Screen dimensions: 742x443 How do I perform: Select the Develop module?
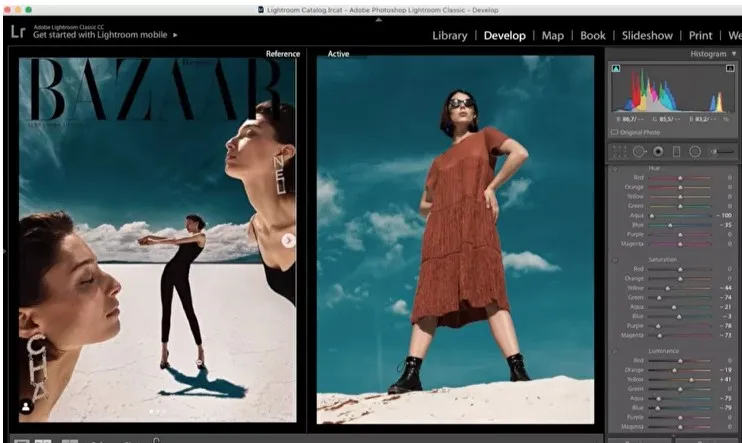click(x=504, y=35)
